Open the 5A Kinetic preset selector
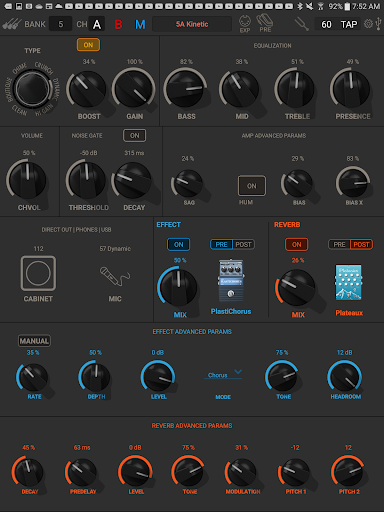 click(x=192, y=24)
